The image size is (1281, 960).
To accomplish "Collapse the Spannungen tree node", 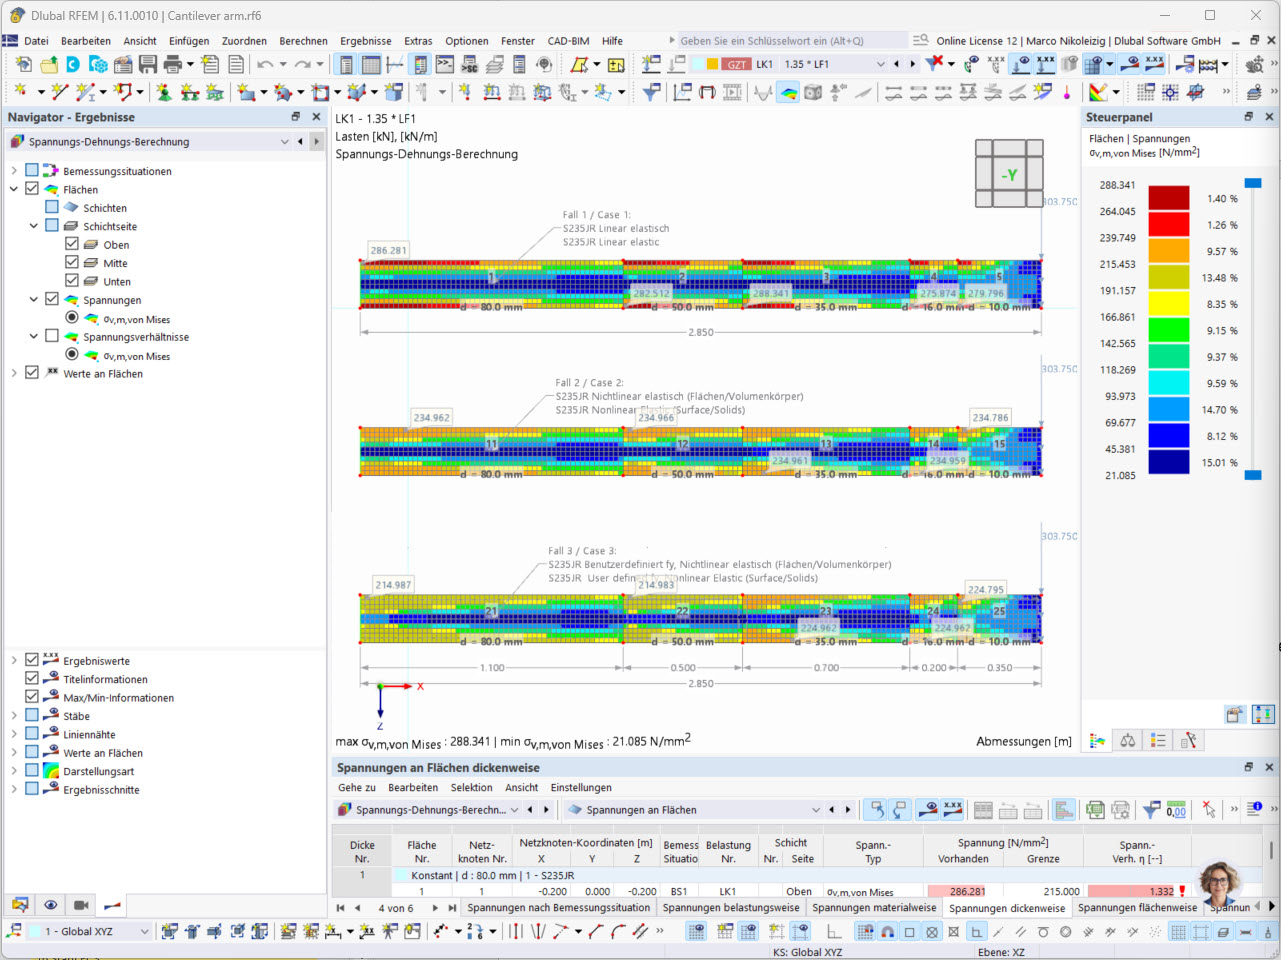I will (x=34, y=300).
